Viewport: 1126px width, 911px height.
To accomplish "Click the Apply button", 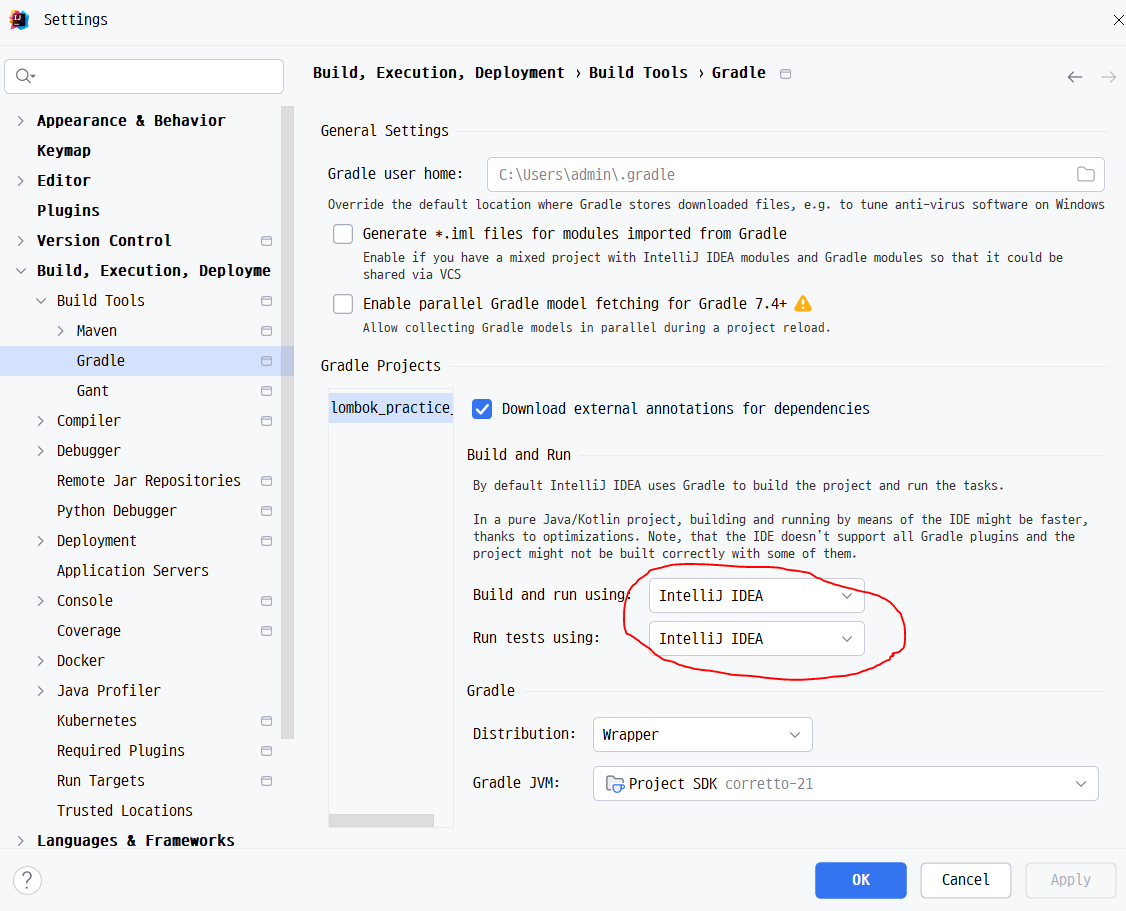I will [1070, 880].
